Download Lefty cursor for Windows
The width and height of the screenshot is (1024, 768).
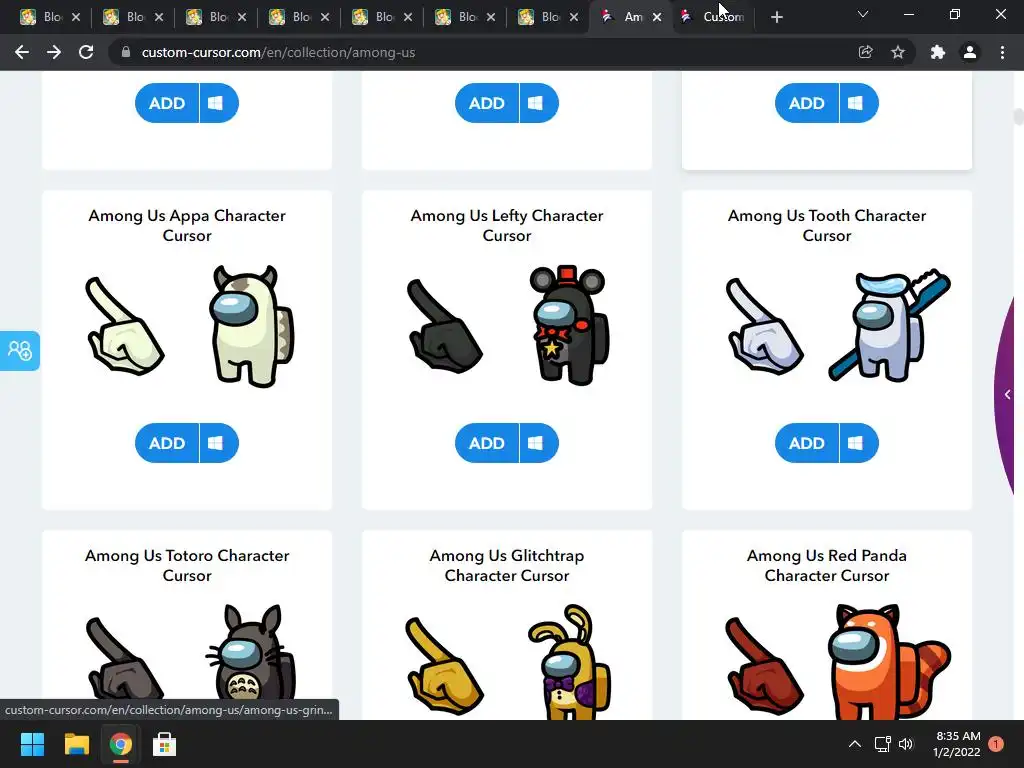(539, 443)
